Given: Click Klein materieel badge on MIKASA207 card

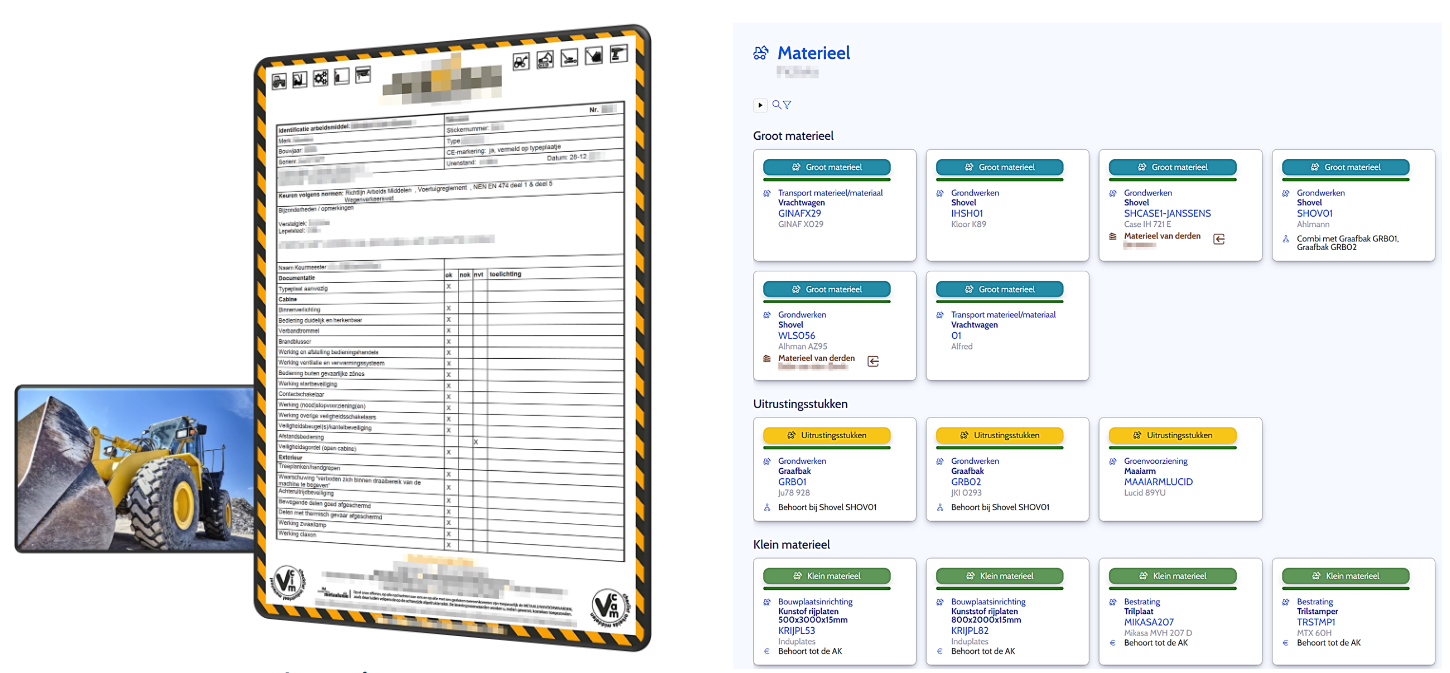Looking at the screenshot, I should pyautogui.click(x=1173, y=576).
